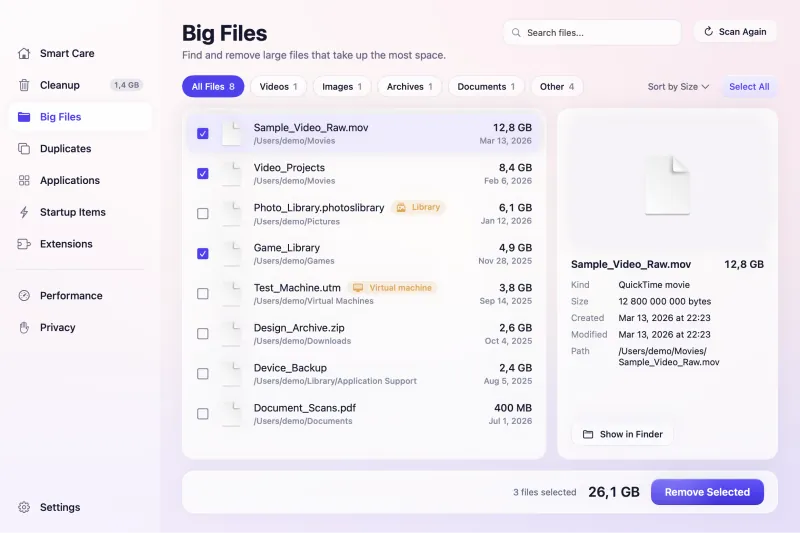
Task: Uncheck the Sample_Video_Raw.mov checkbox
Action: pyautogui.click(x=203, y=134)
